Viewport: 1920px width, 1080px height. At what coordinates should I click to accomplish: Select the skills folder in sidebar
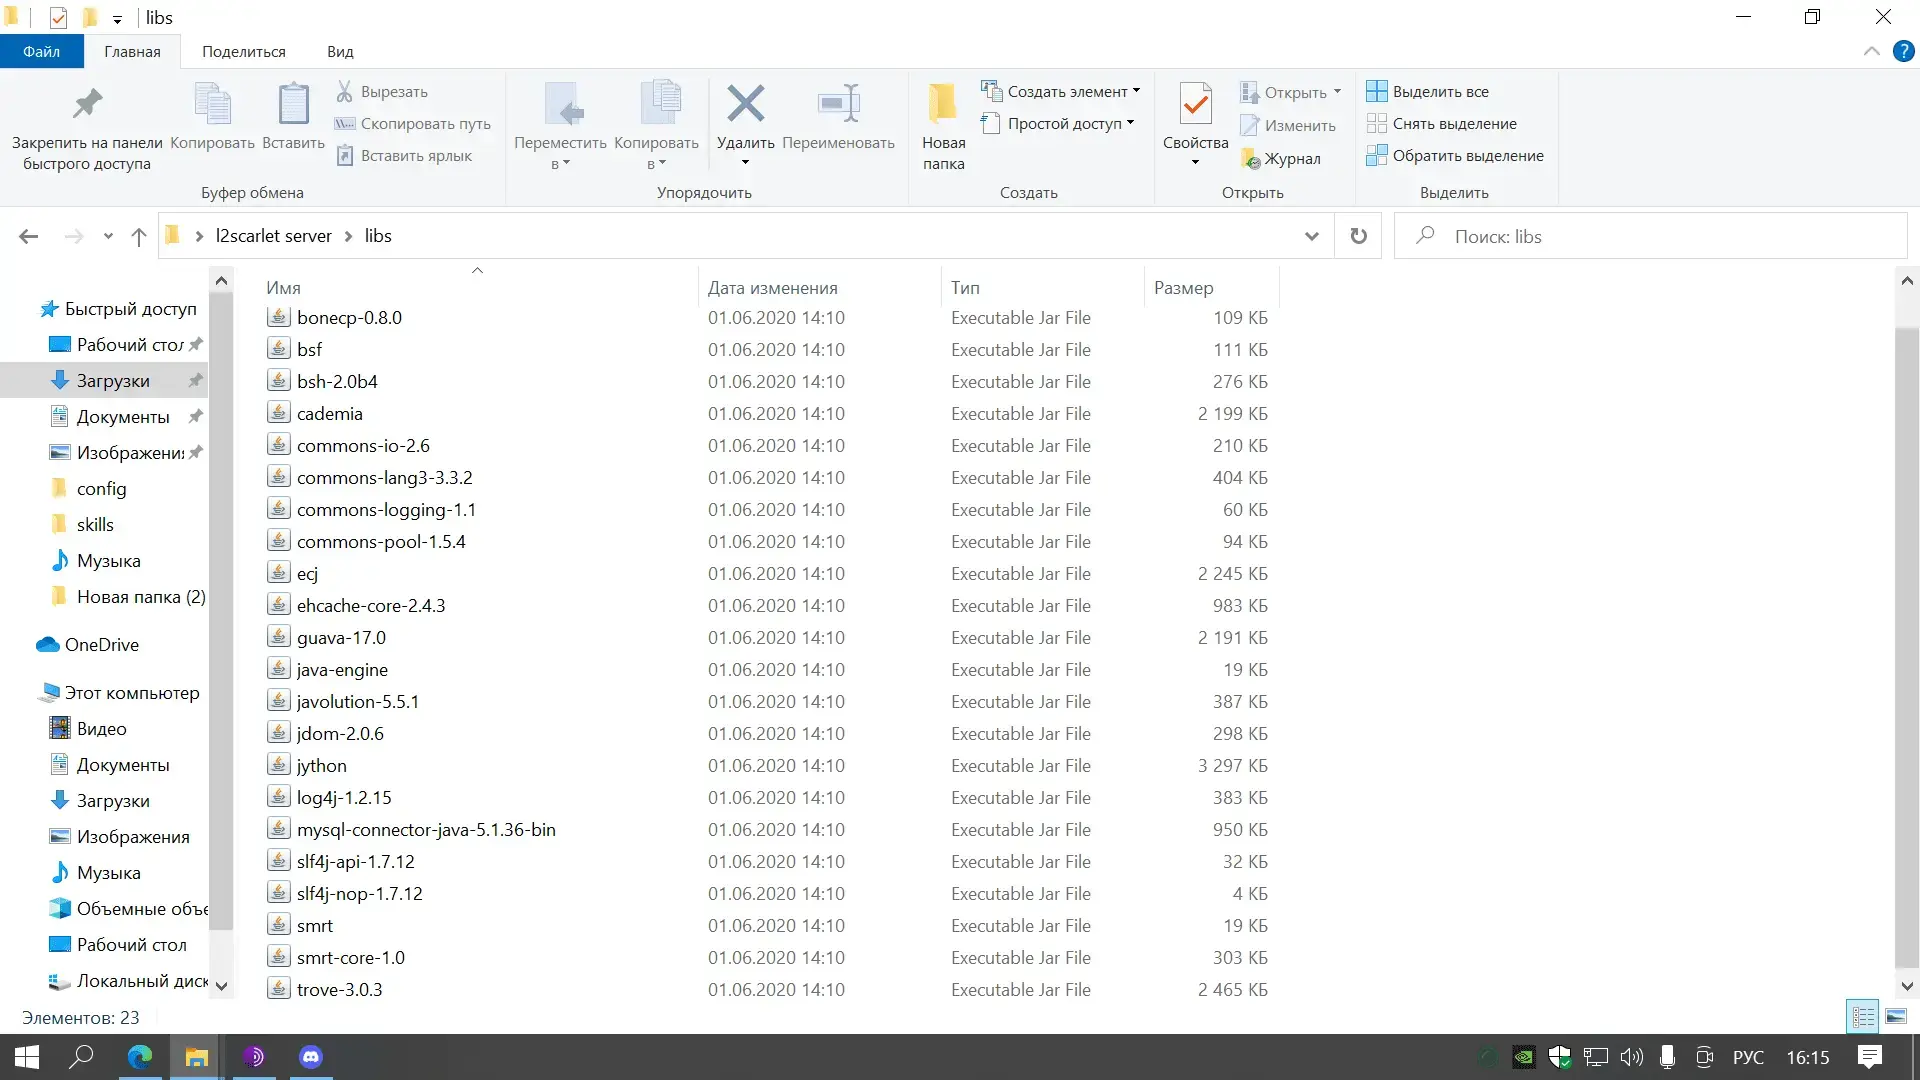95,525
